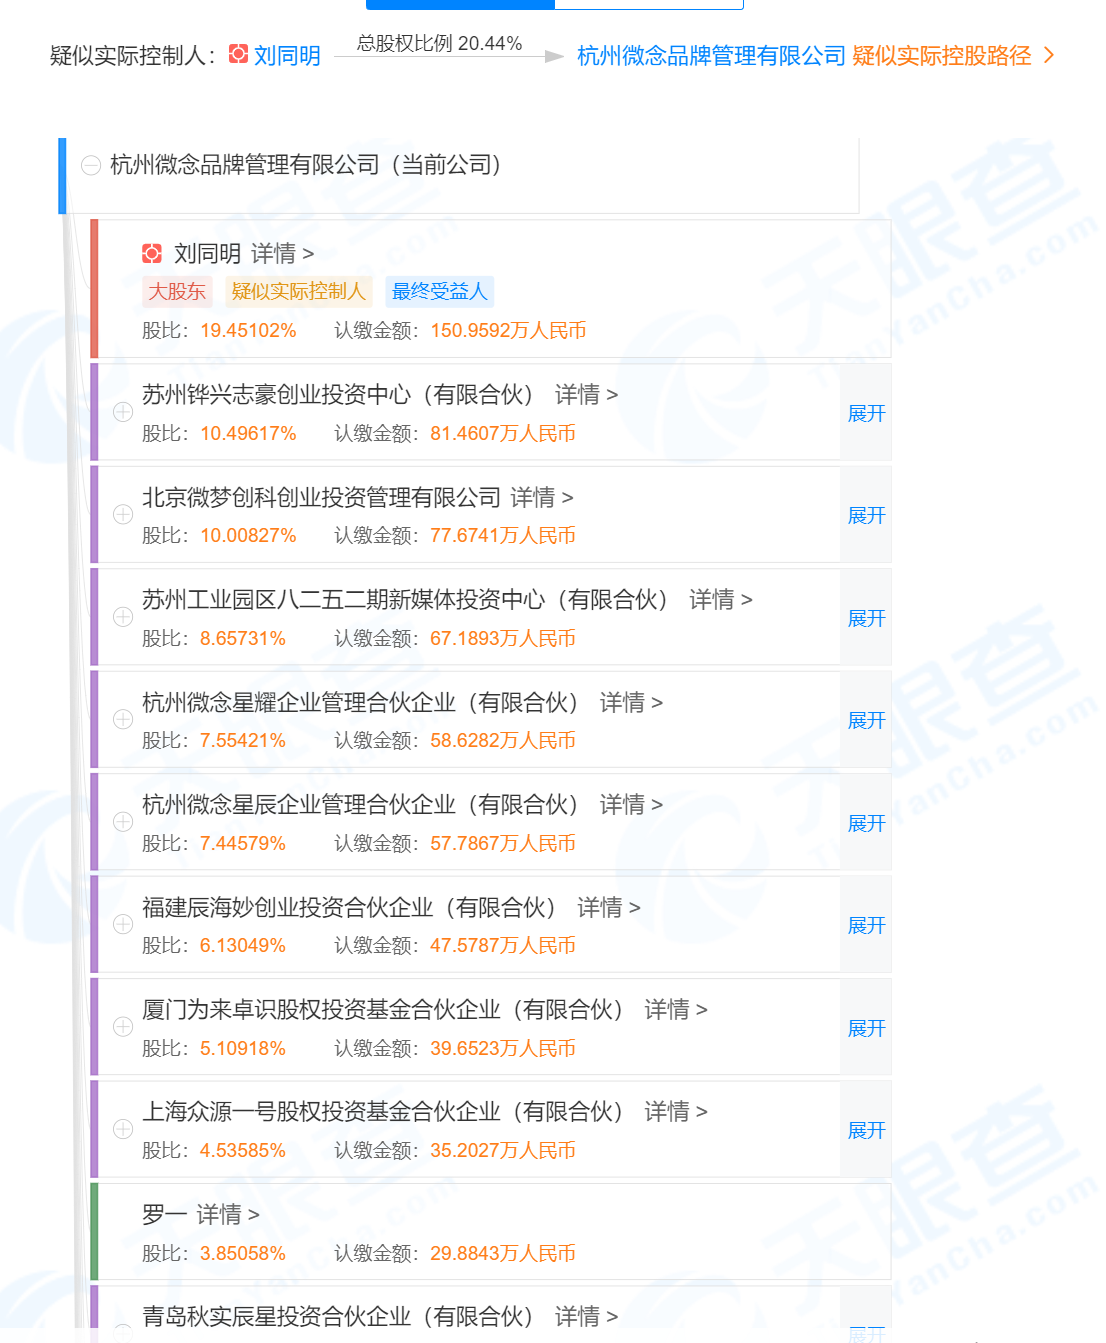The image size is (1106, 1343).
Task: Expand the 苏州铧兴志豪创业投资中心 row via 展开
Action: 865,413
